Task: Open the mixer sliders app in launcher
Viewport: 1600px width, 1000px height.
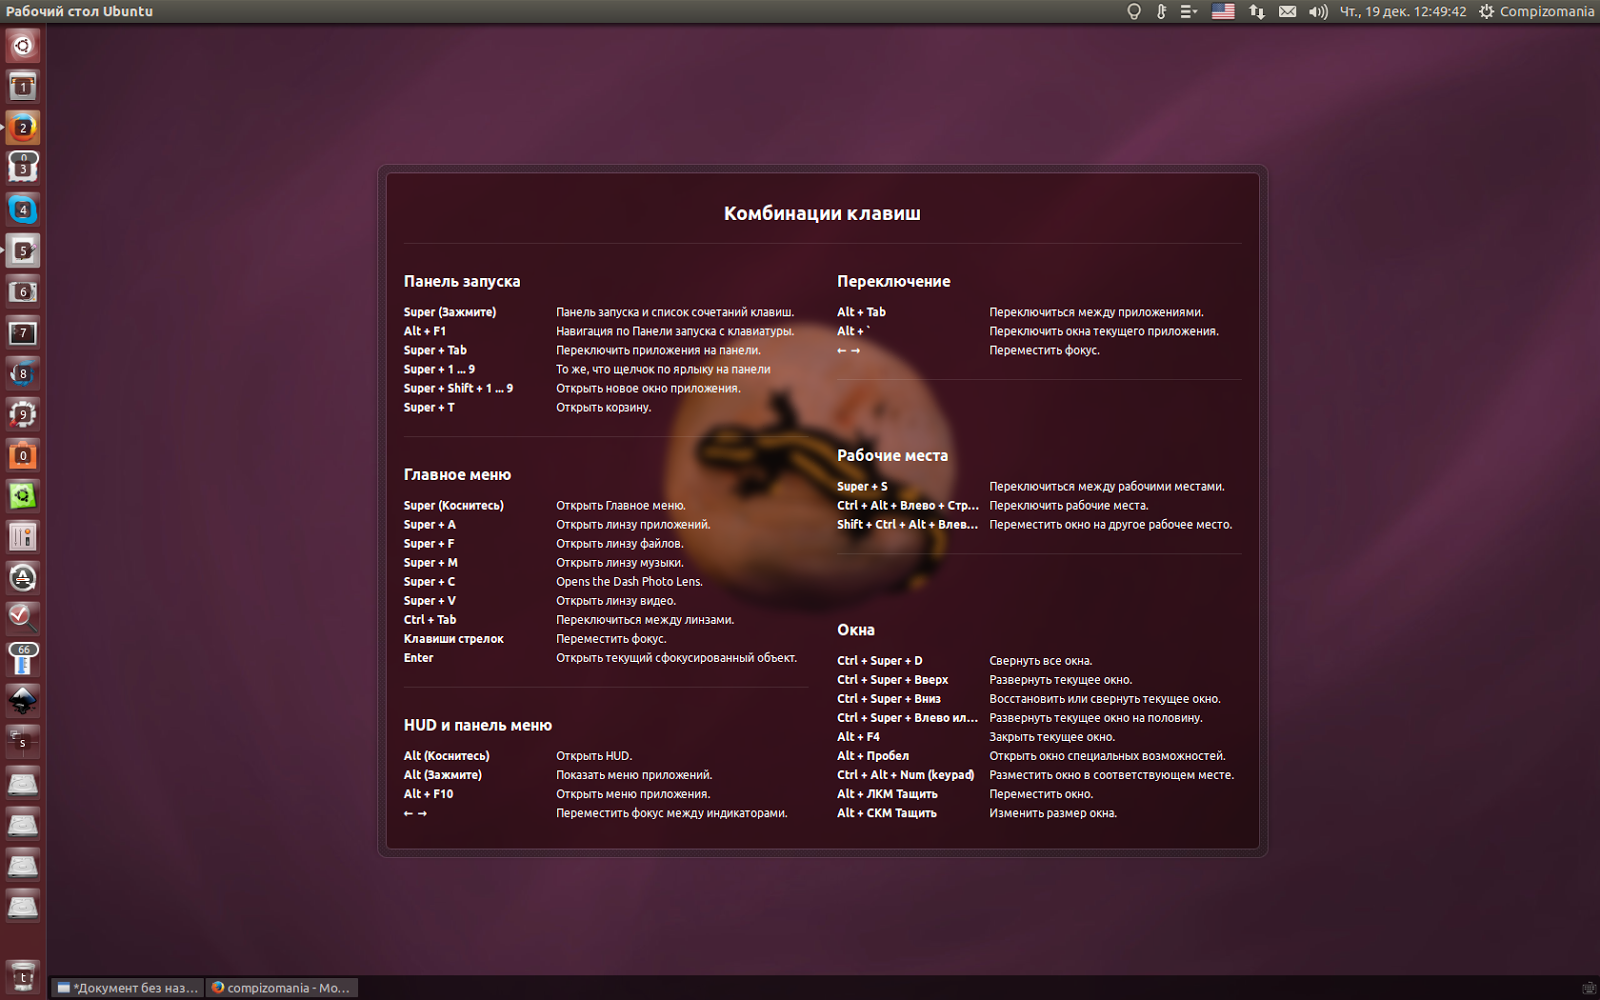Action: (23, 538)
